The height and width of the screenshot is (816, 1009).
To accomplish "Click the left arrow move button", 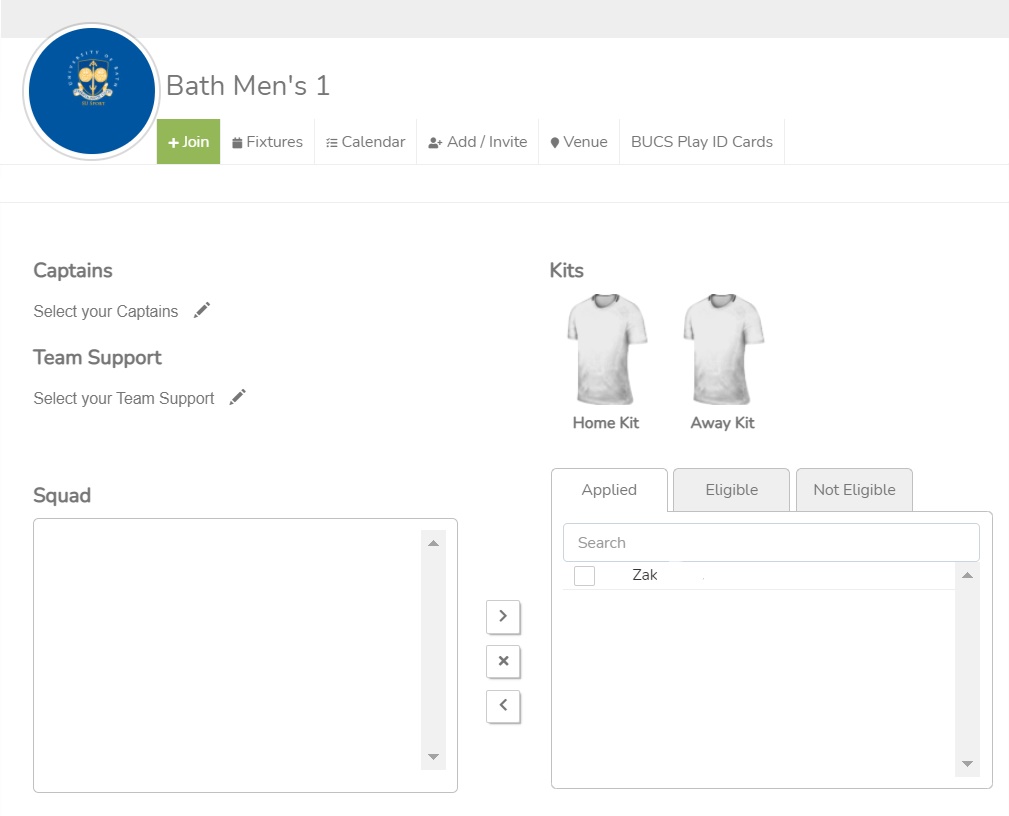I will (503, 706).
